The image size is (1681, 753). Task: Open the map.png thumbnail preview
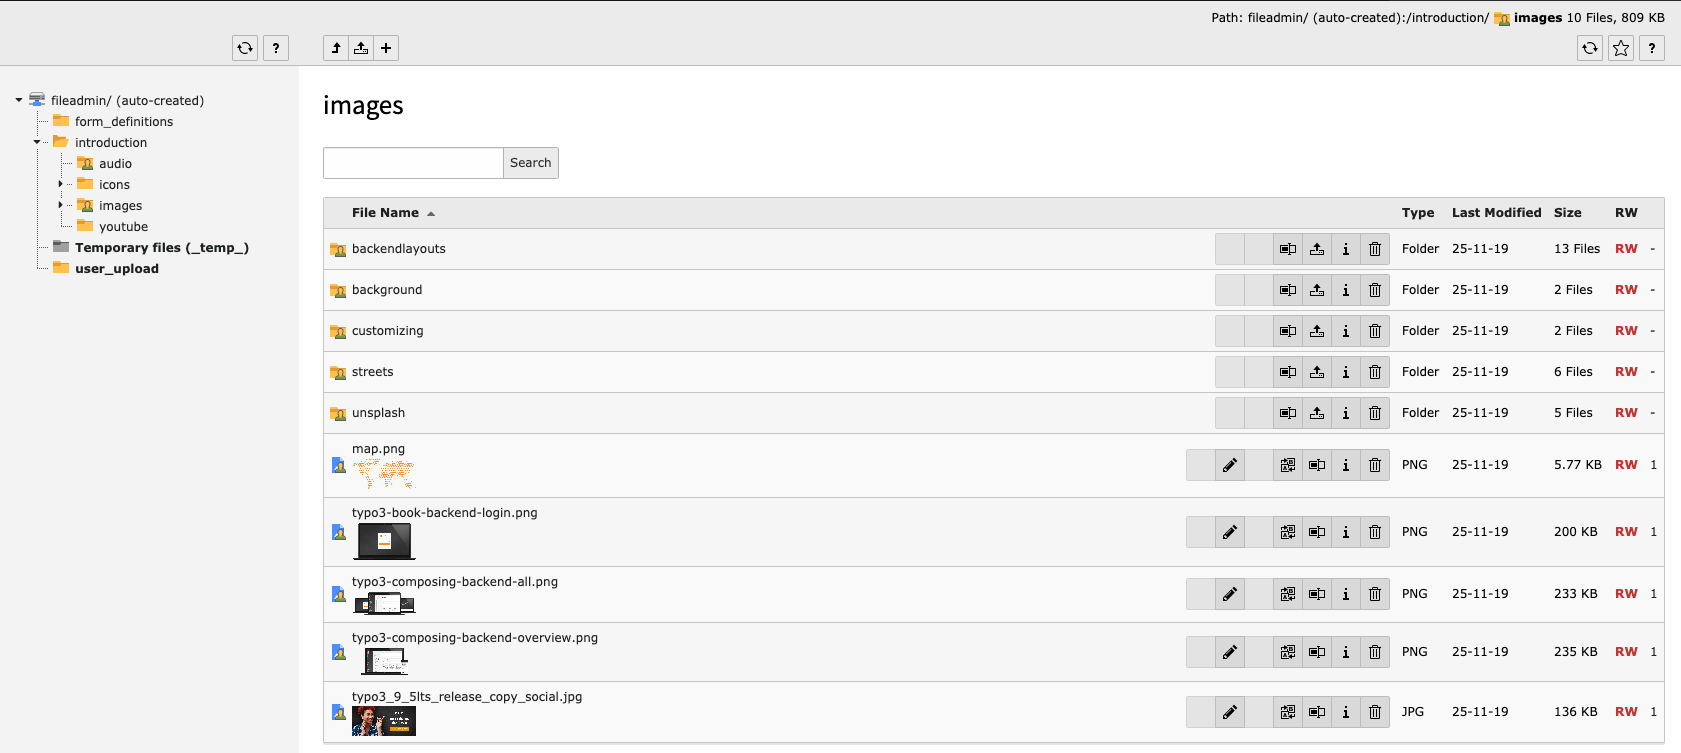(x=384, y=474)
